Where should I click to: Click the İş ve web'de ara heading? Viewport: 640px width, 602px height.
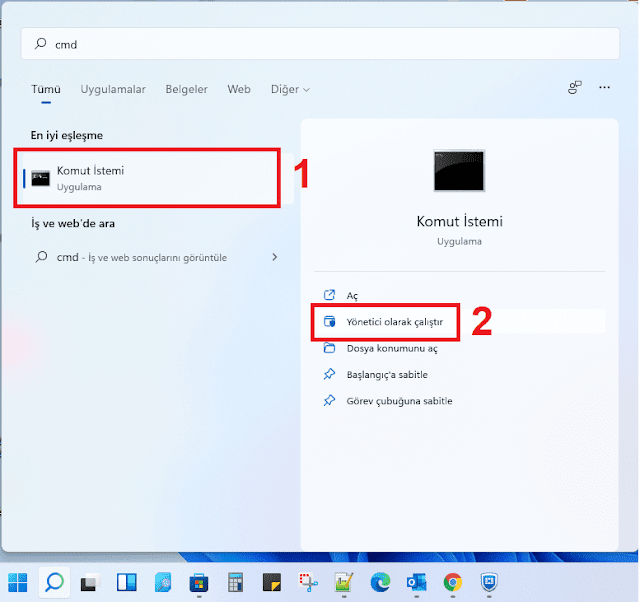pyautogui.click(x=73, y=224)
